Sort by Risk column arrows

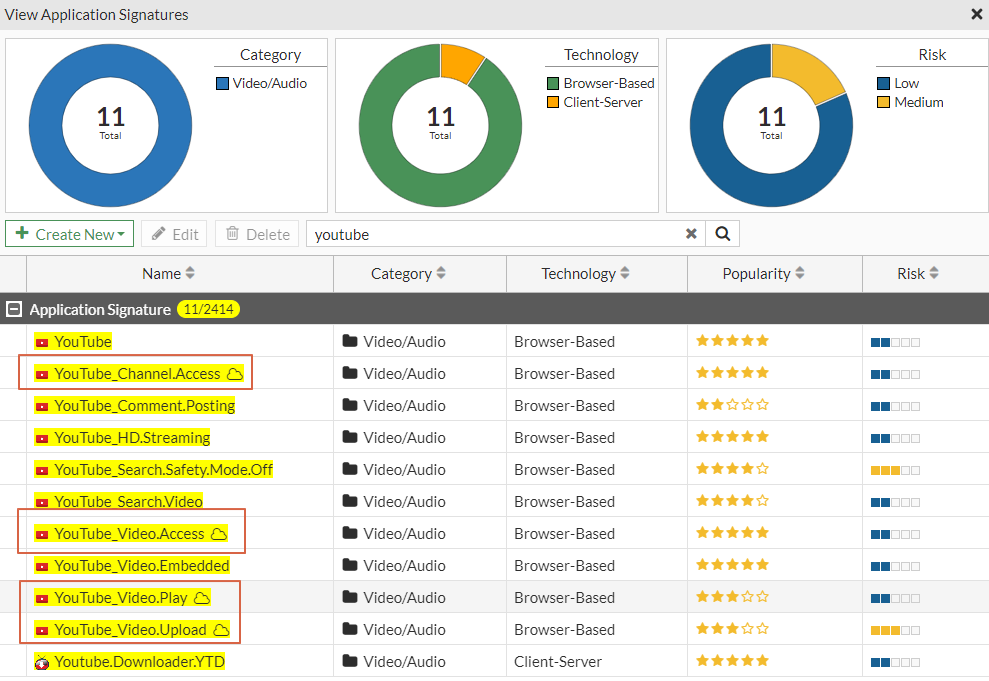point(933,273)
